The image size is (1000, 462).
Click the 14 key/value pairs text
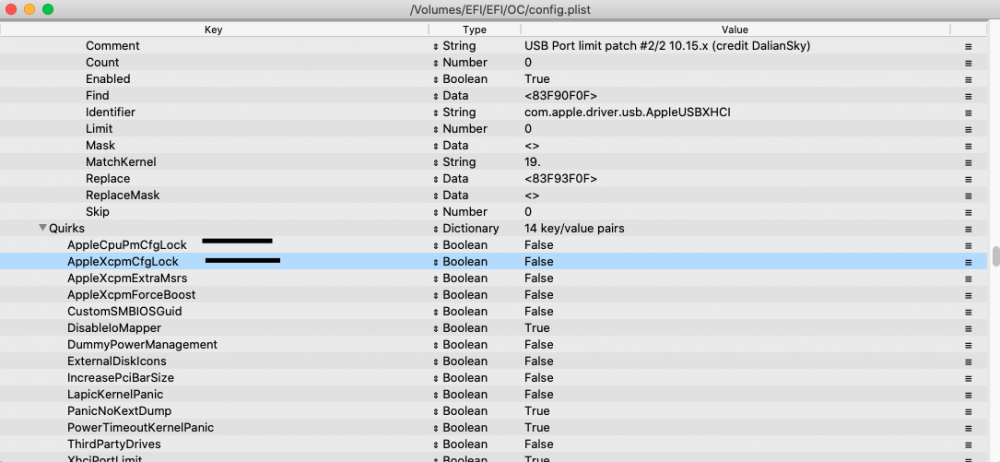[x=573, y=228]
